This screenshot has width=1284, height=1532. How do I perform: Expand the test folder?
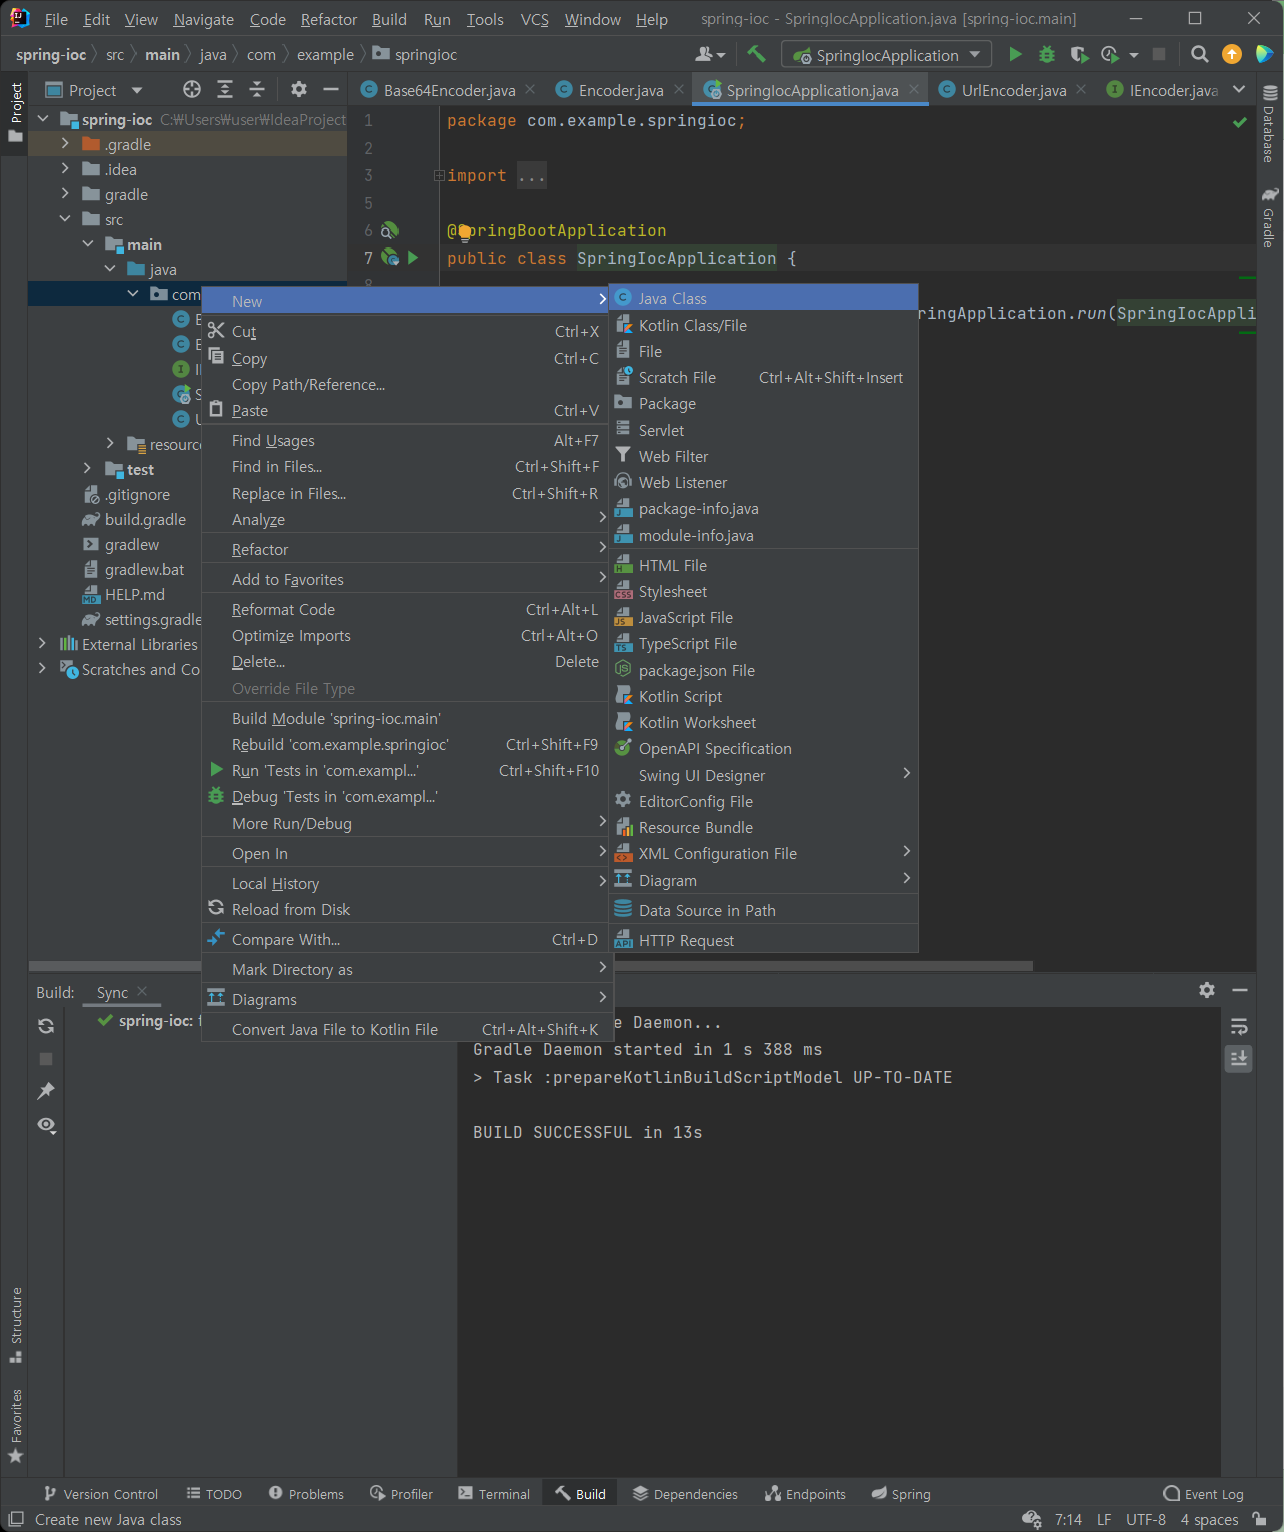[88, 469]
